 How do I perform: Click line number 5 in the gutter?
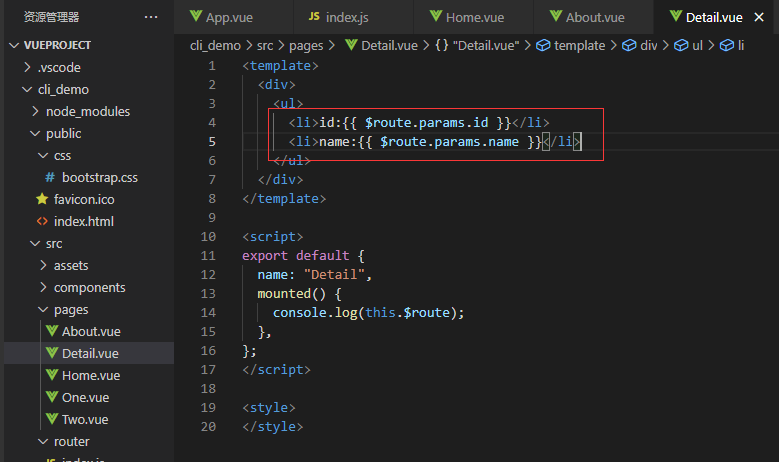click(212, 142)
